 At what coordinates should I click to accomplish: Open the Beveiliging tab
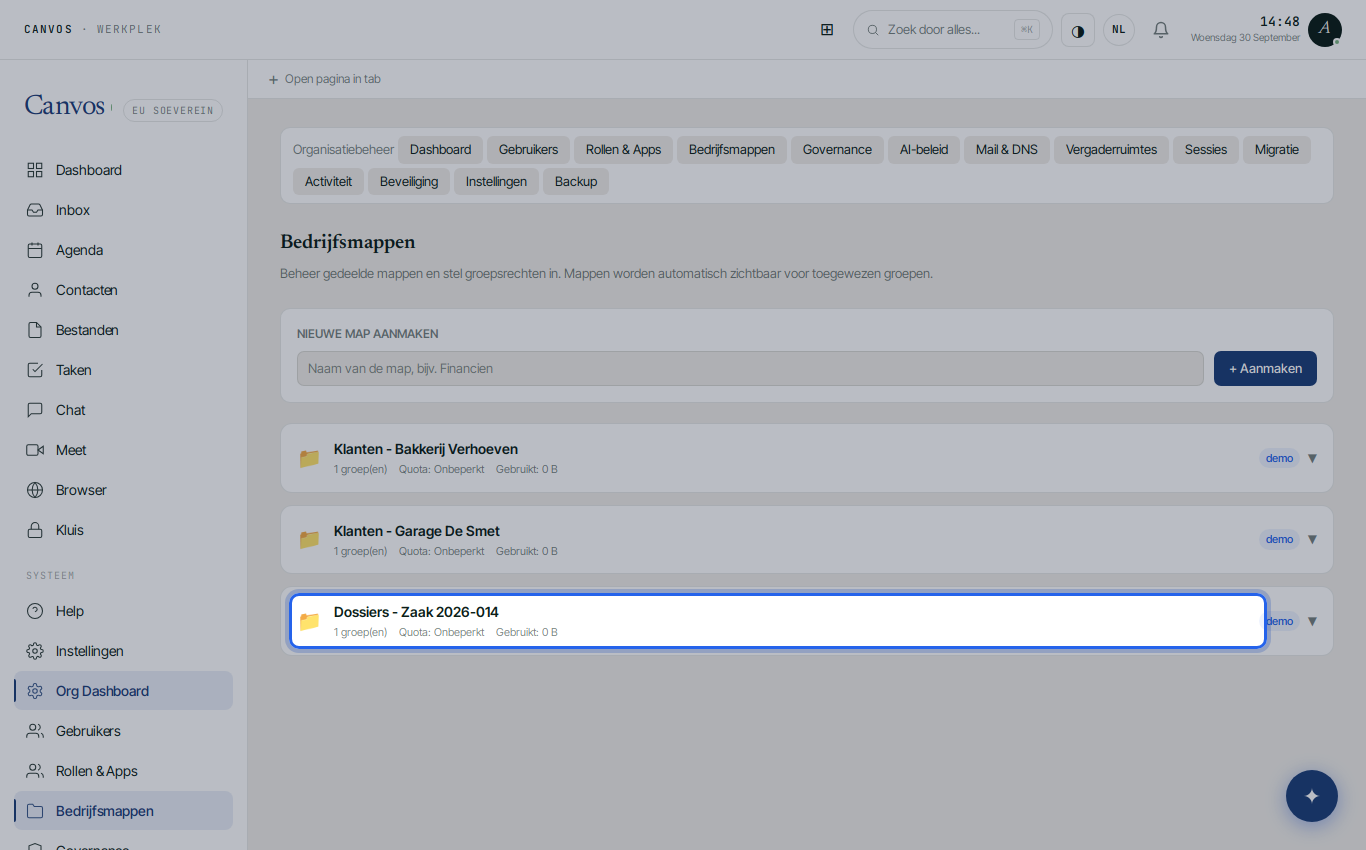pos(409,182)
